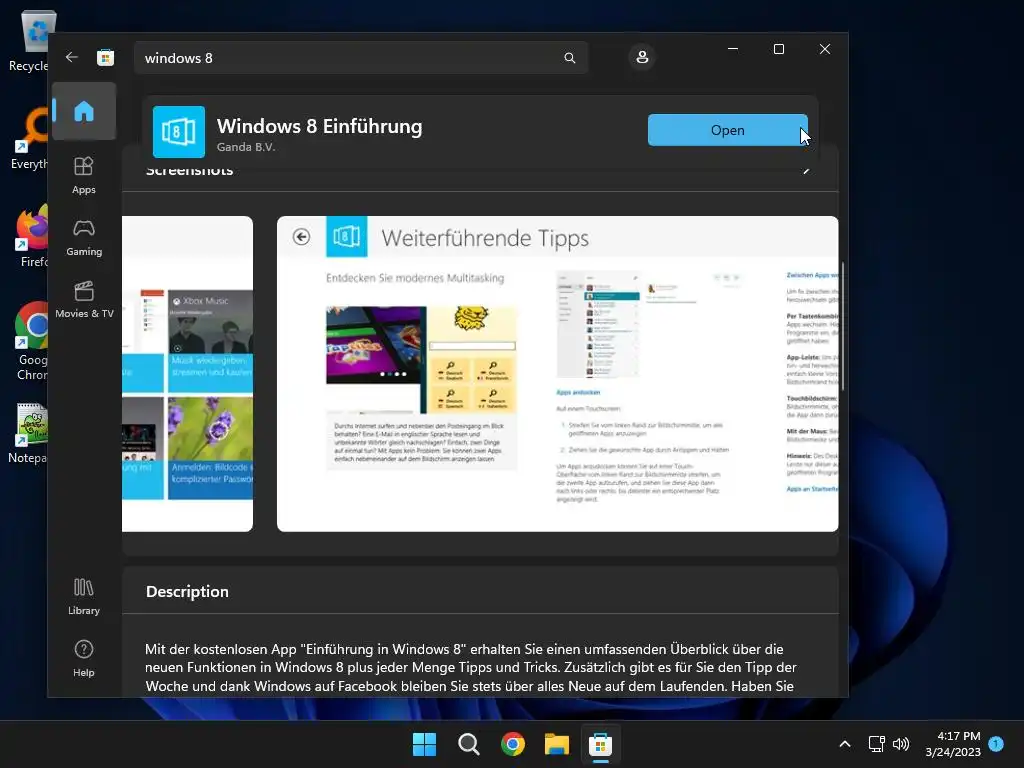Click the Store page vertical scrollbar
The height and width of the screenshot is (768, 1024).
[842, 327]
